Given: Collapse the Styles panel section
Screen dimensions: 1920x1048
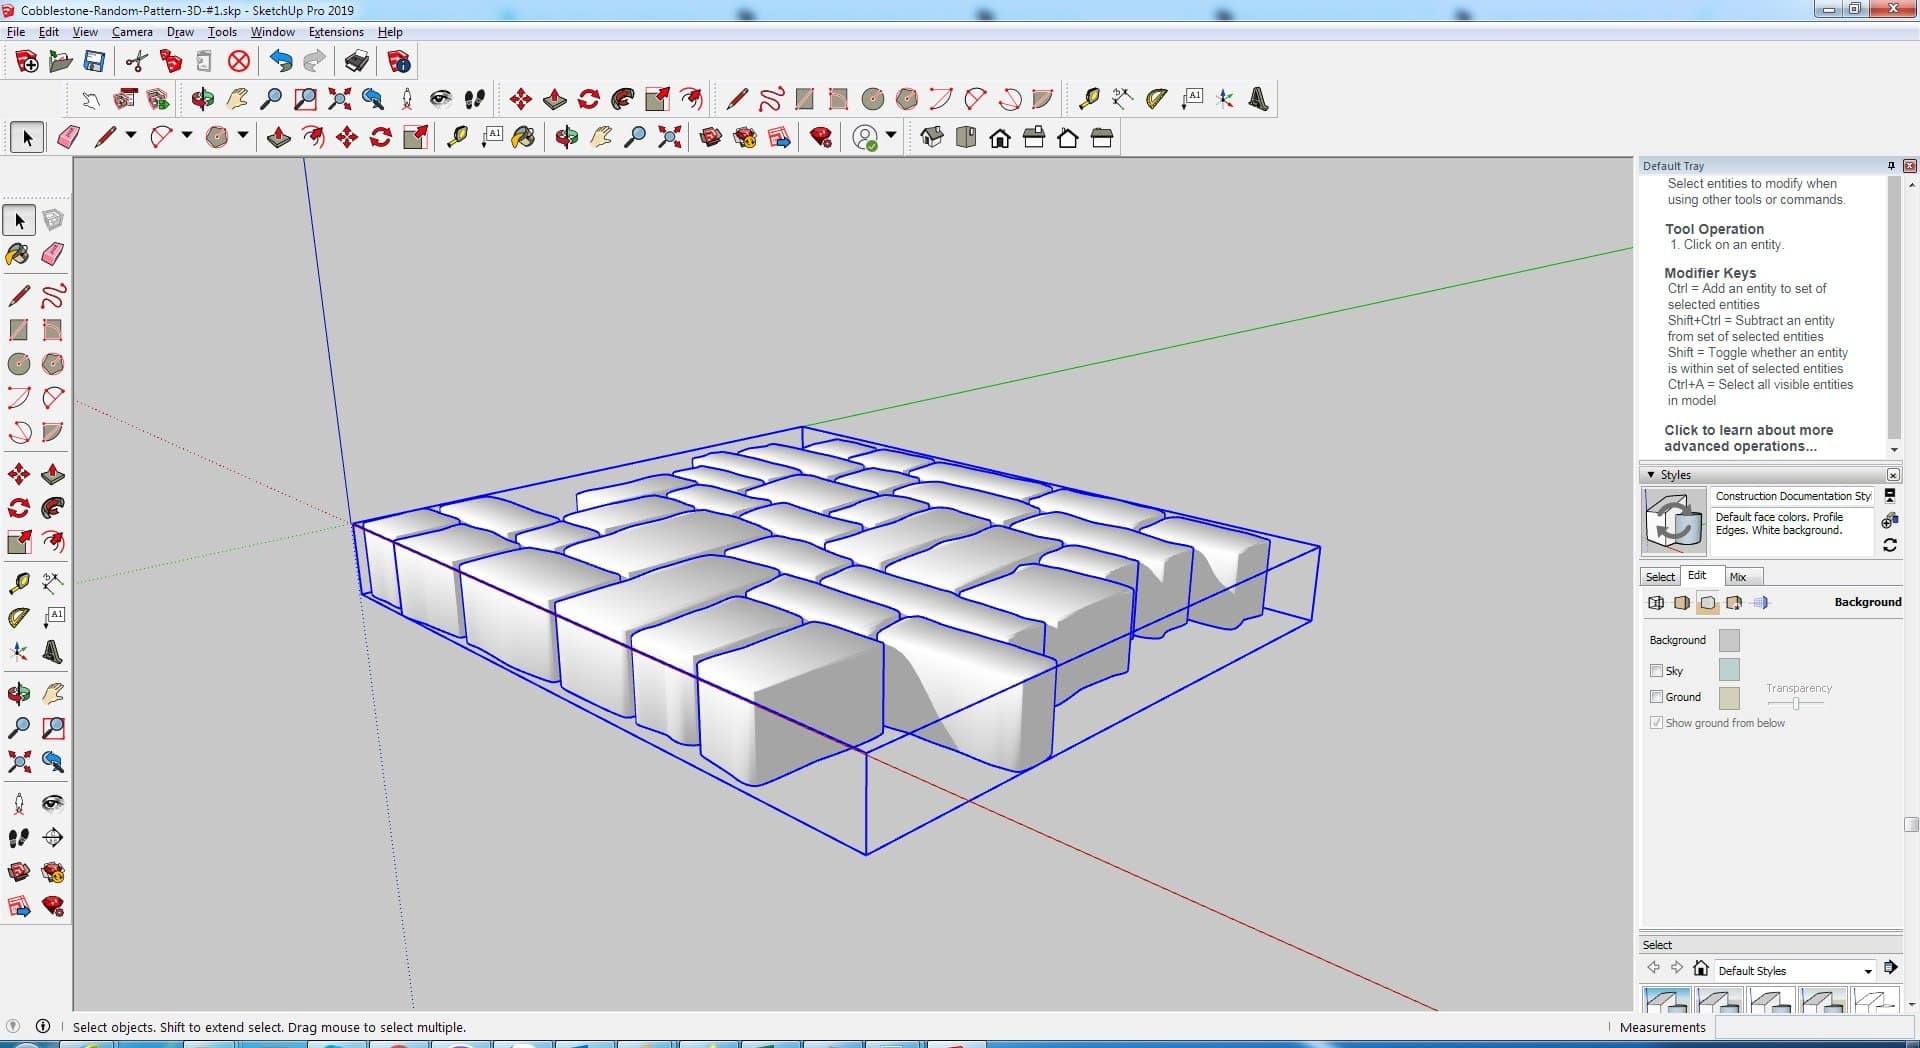Looking at the screenshot, I should [x=1651, y=475].
